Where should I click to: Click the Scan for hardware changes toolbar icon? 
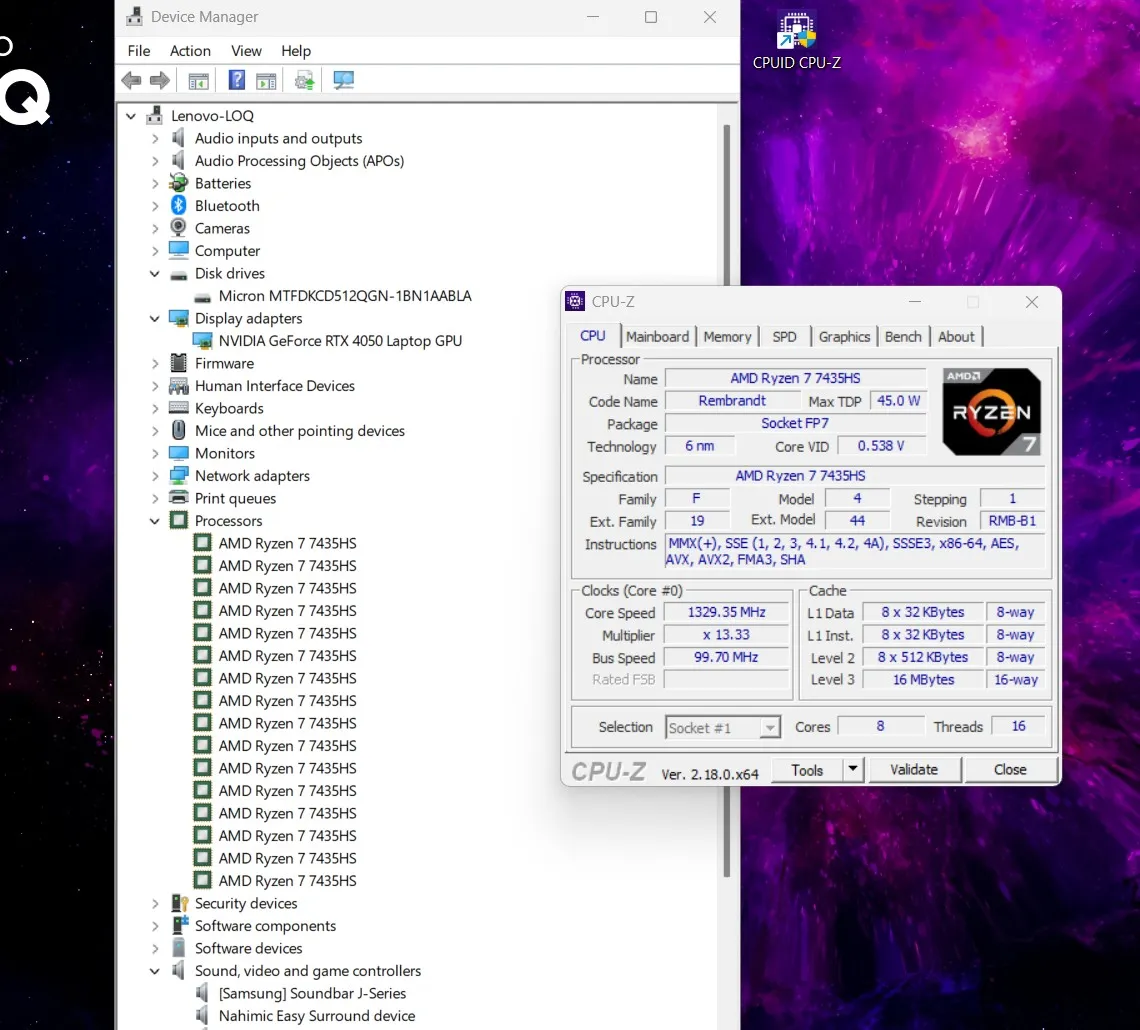pyautogui.click(x=344, y=81)
